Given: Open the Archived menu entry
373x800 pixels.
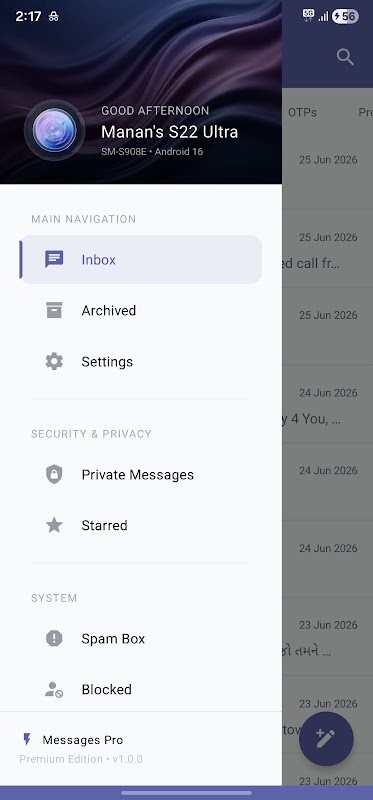Looking at the screenshot, I should [x=141, y=310].
